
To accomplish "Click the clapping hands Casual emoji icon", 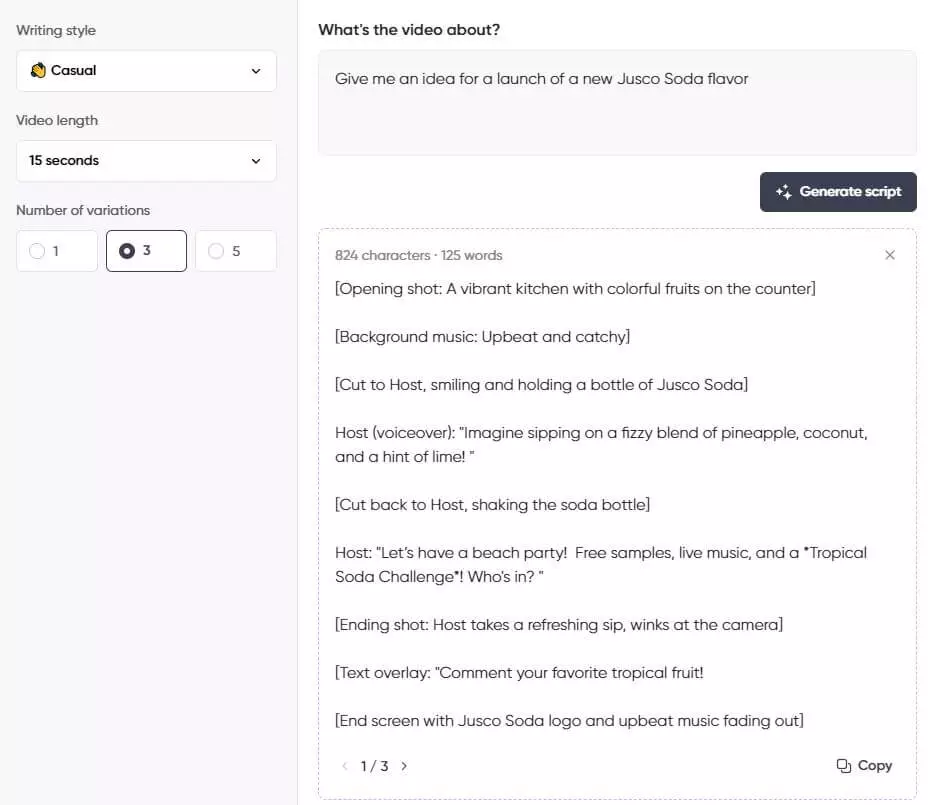I will pos(38,70).
